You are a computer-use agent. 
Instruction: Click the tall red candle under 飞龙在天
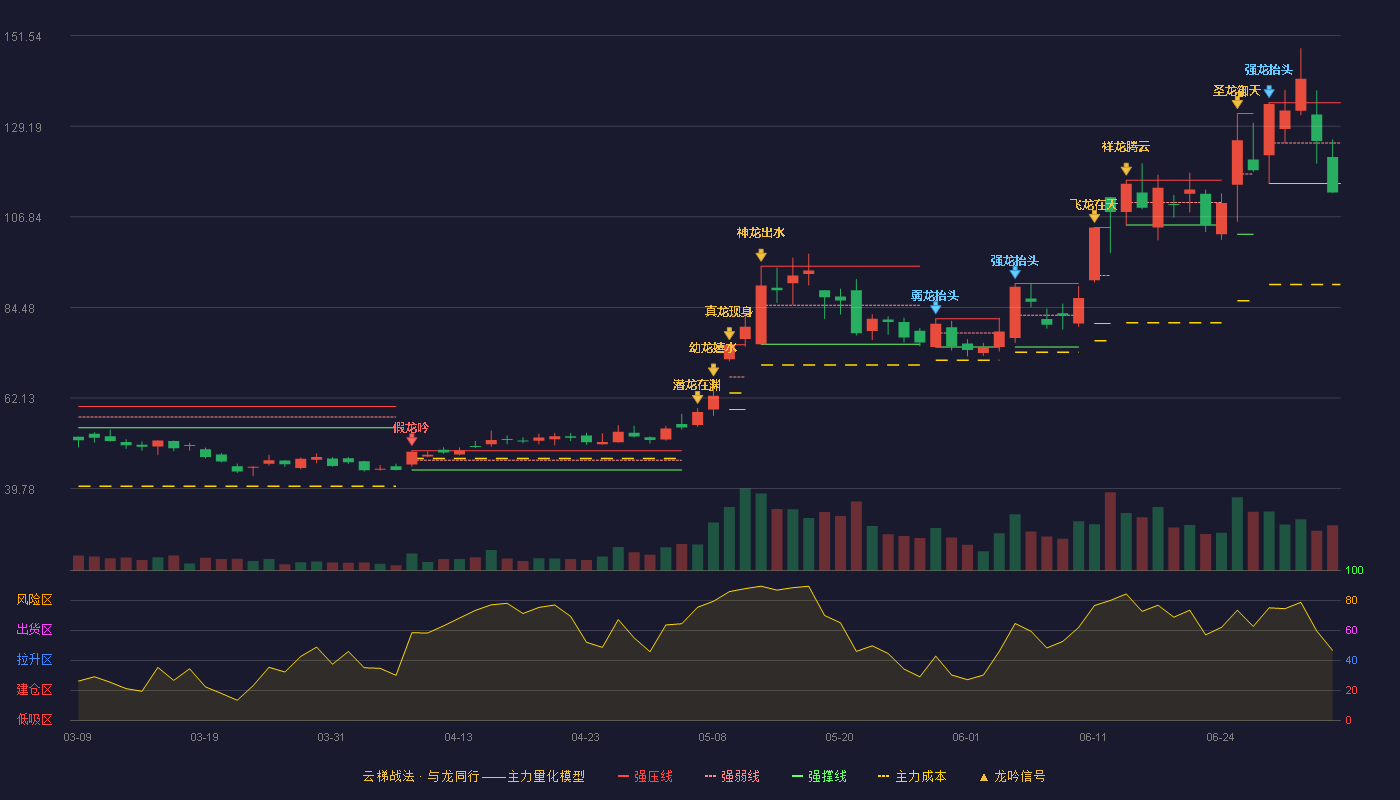point(1094,253)
